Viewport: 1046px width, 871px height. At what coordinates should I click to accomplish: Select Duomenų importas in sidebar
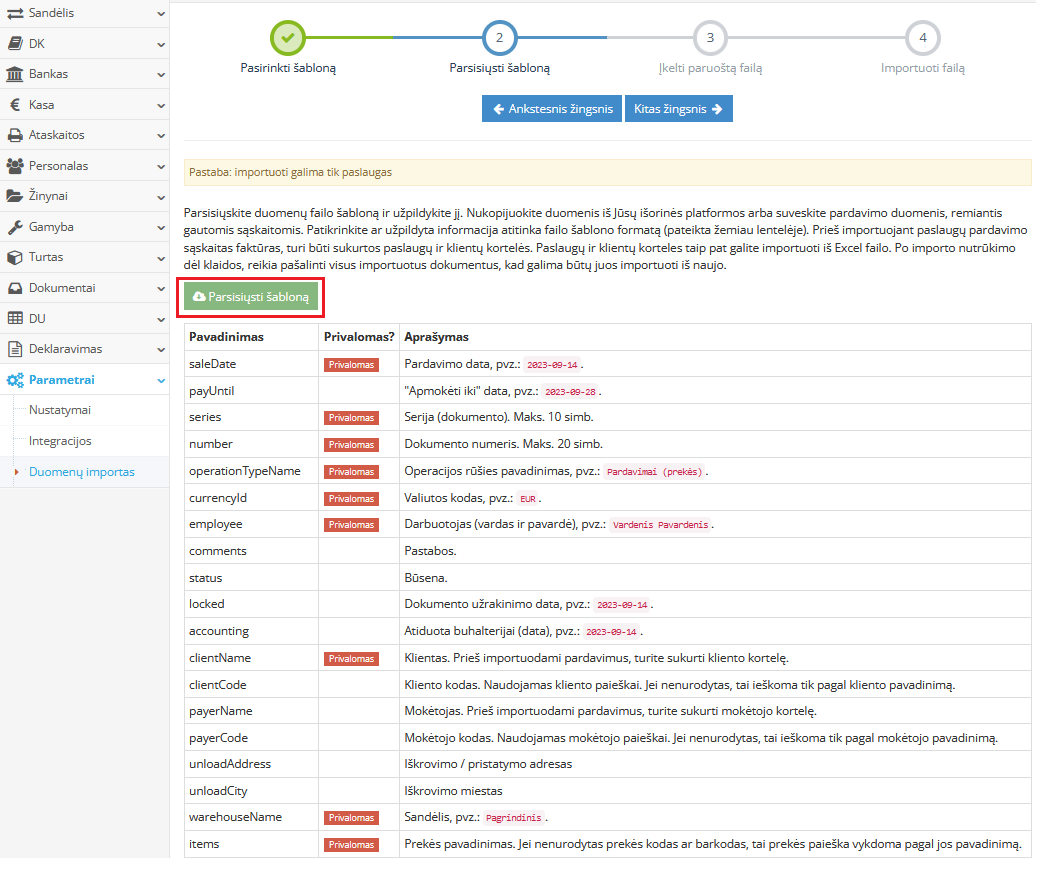pos(81,472)
